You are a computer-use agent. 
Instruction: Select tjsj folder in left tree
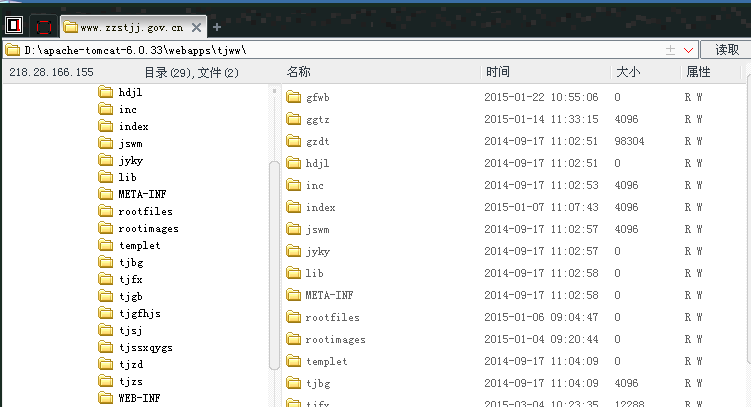tap(120, 330)
